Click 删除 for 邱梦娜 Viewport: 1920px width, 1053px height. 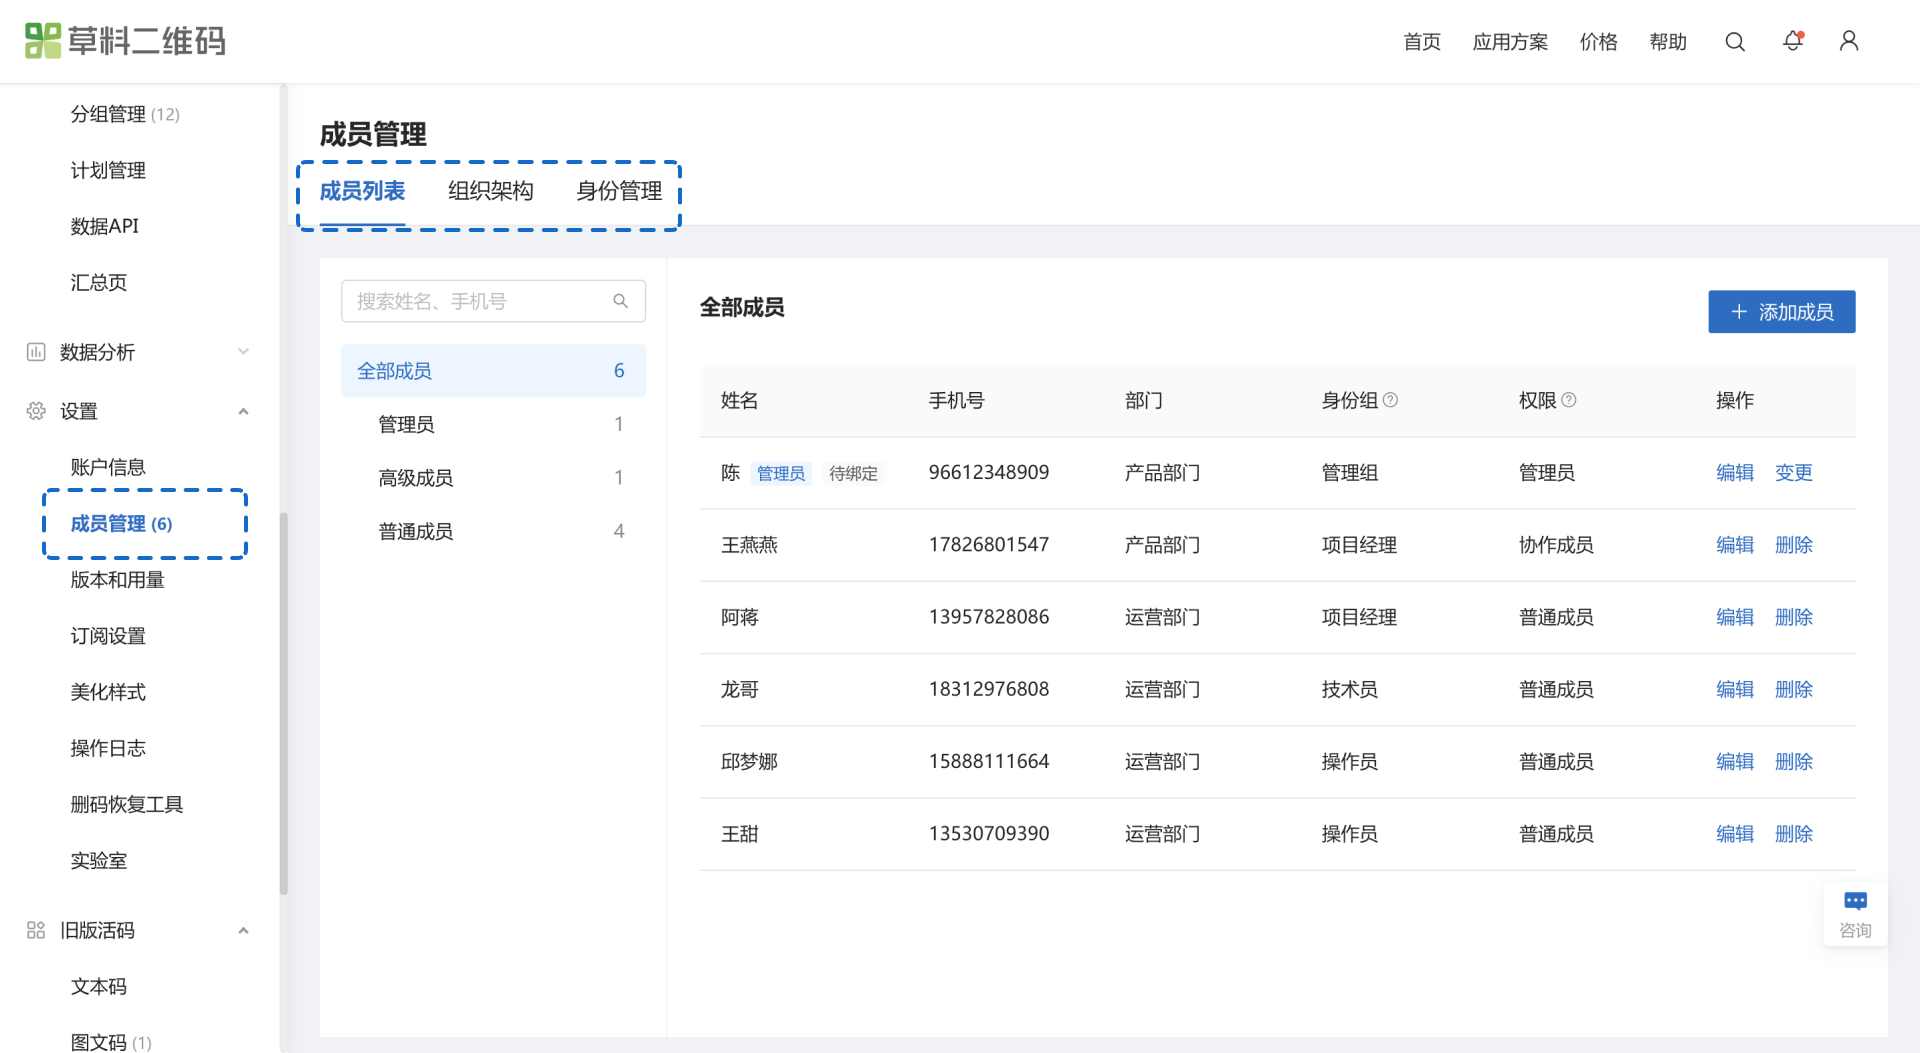1793,762
